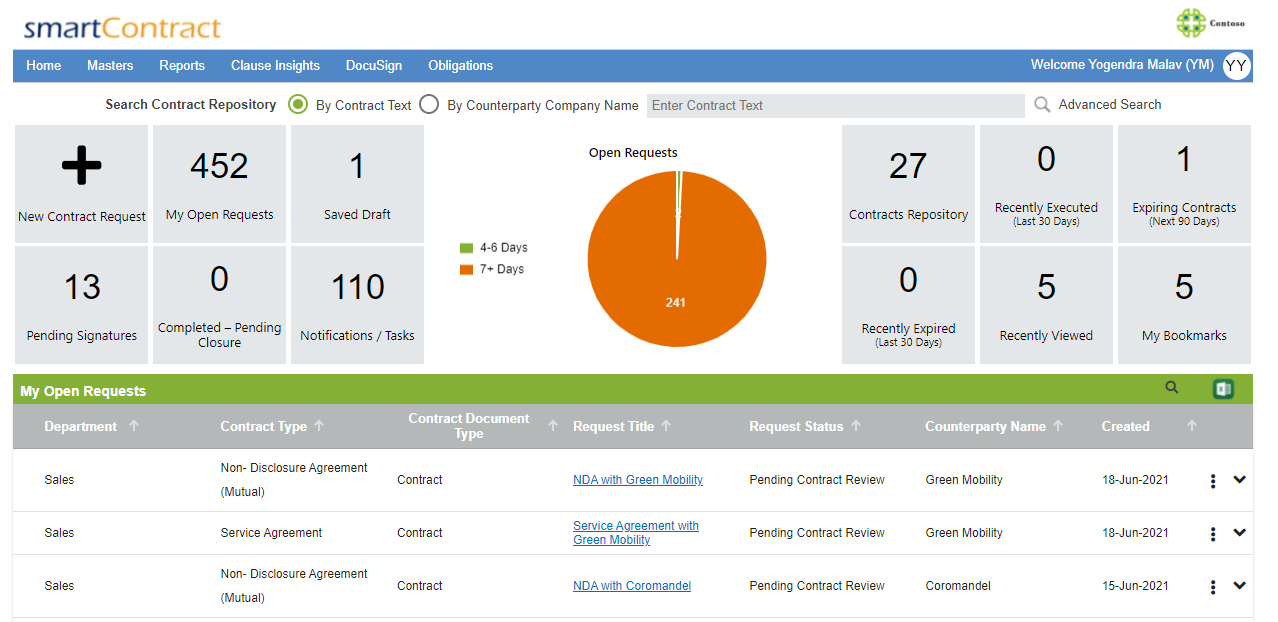Expand the NDA with Coromandel row chevron
Image resolution: width=1278 pixels, height=622 pixels.
point(1240,586)
